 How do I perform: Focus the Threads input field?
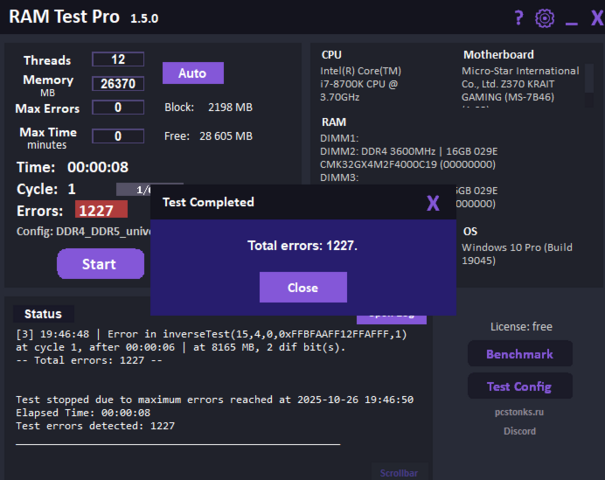click(118, 60)
